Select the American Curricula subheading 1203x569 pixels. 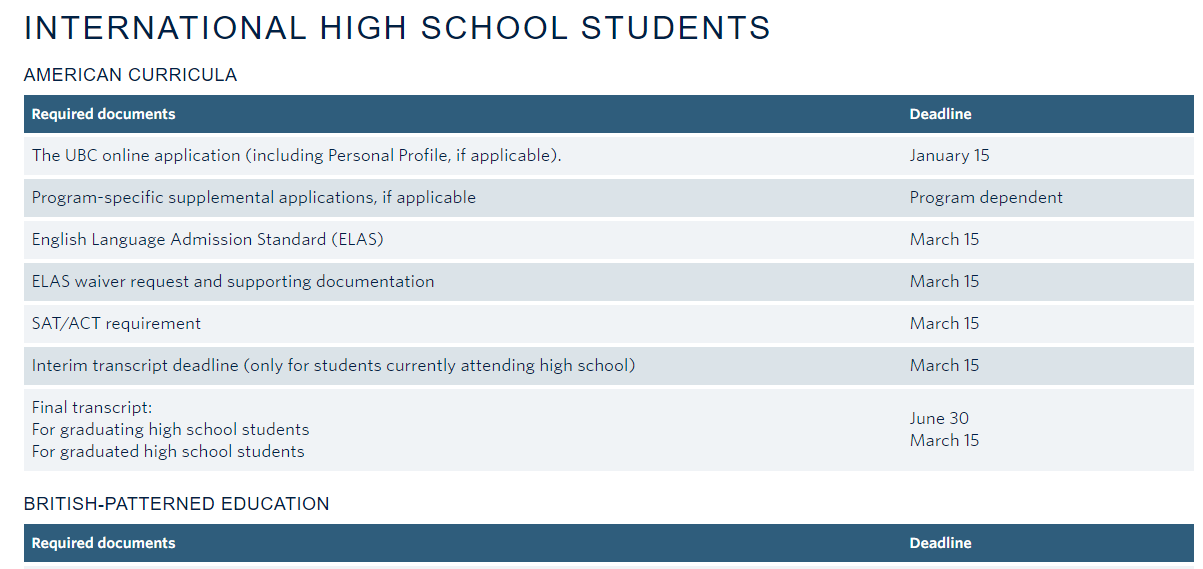coord(130,75)
